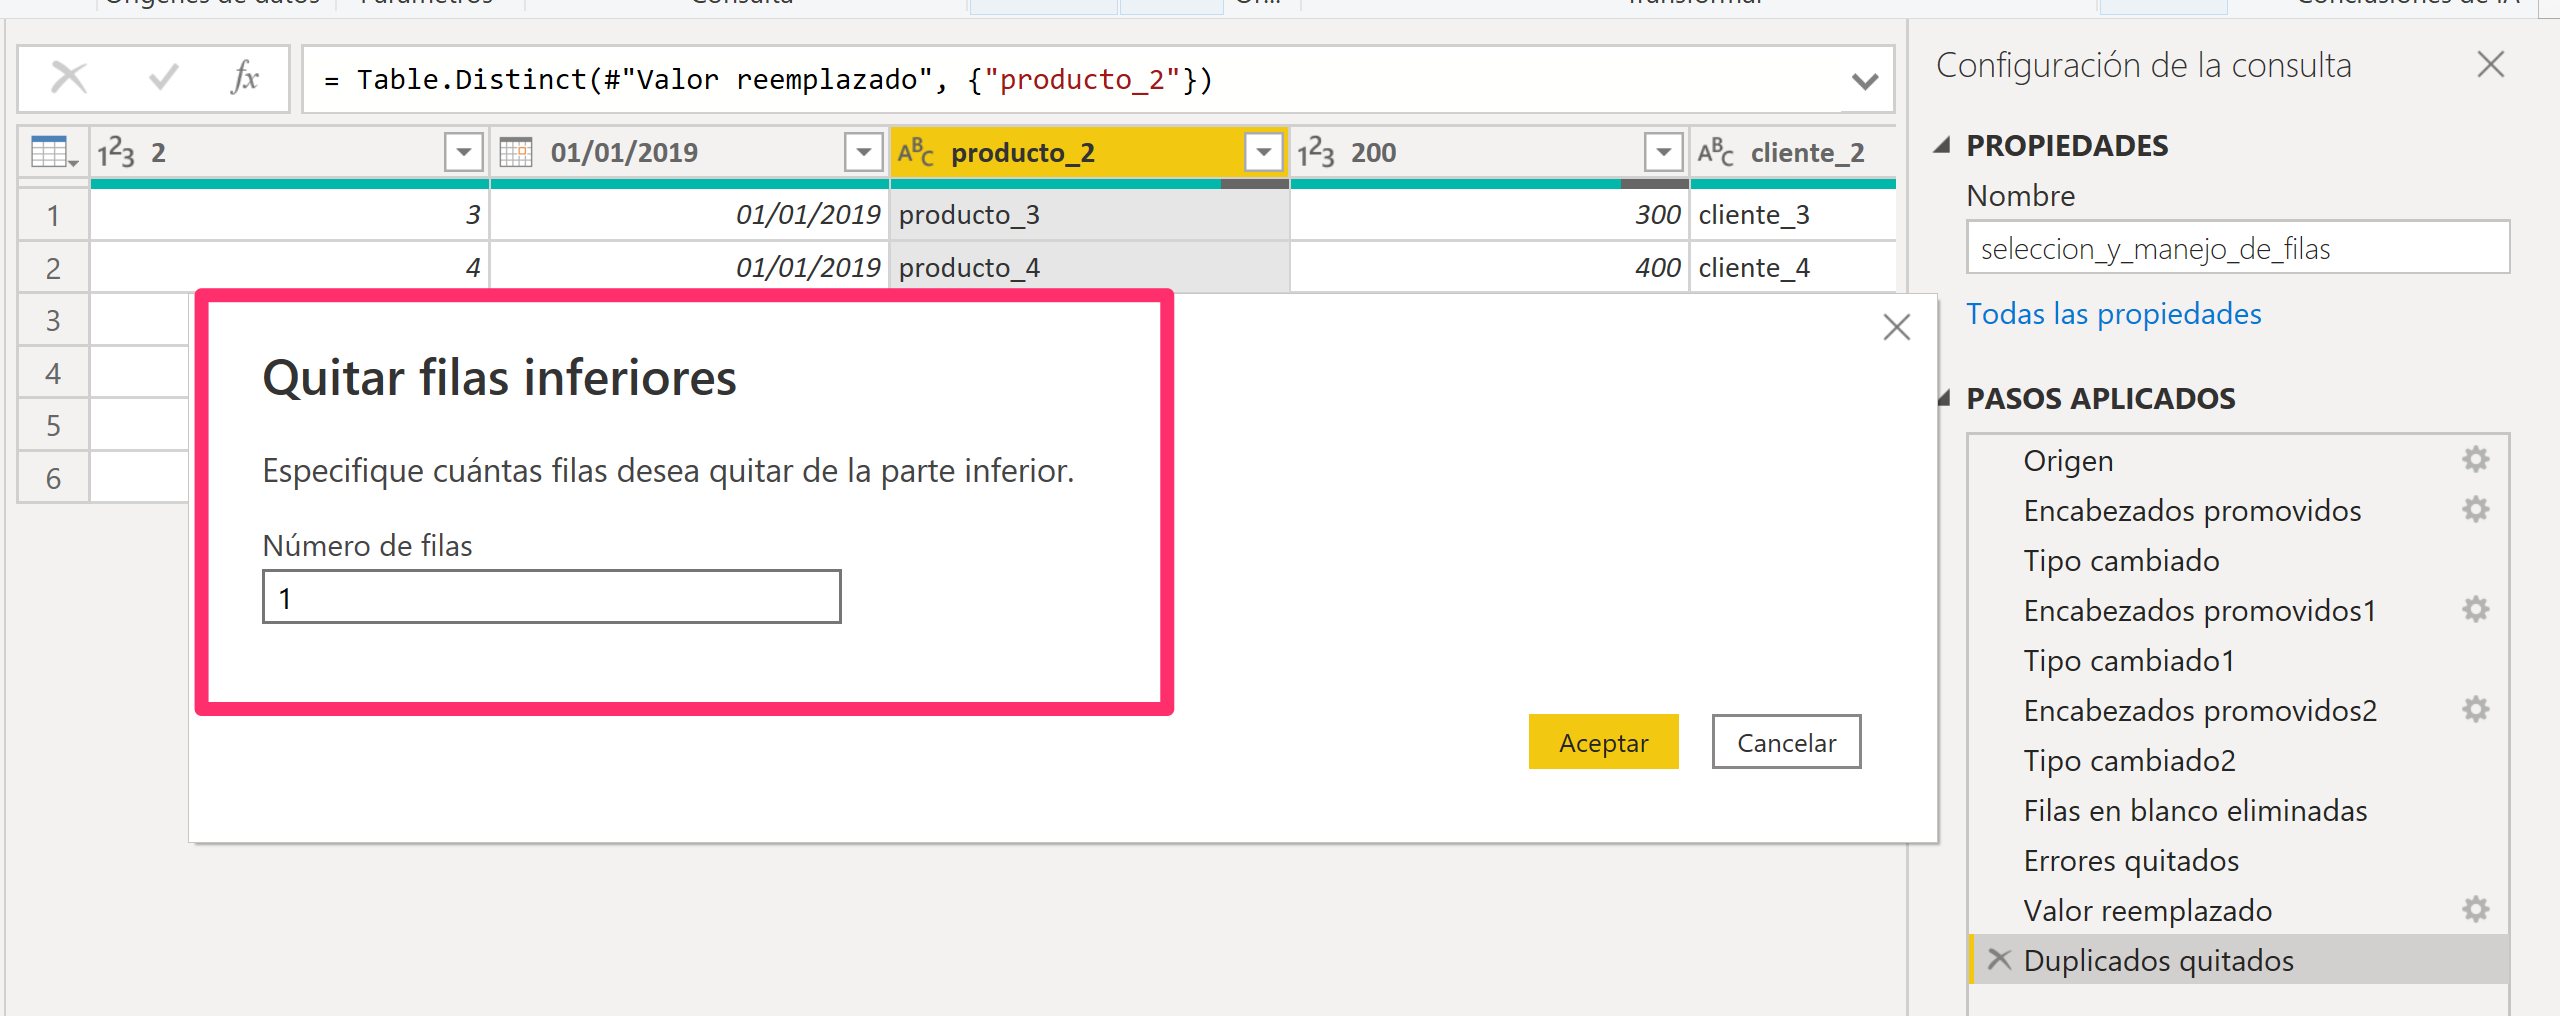
Task: Close the Quitar filas inferiores dialog
Action: click(x=1896, y=327)
